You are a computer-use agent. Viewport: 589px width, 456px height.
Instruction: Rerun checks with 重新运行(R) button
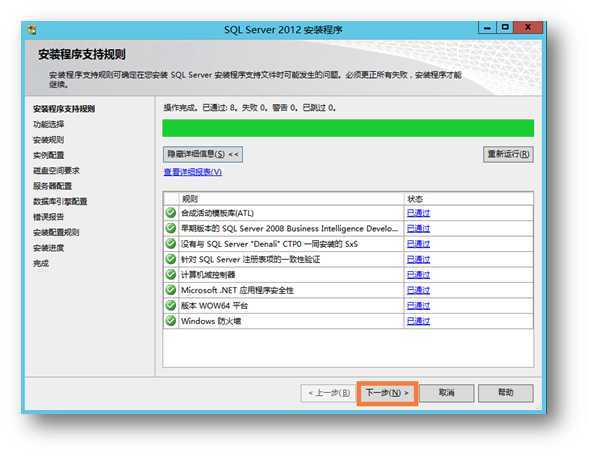click(x=508, y=154)
